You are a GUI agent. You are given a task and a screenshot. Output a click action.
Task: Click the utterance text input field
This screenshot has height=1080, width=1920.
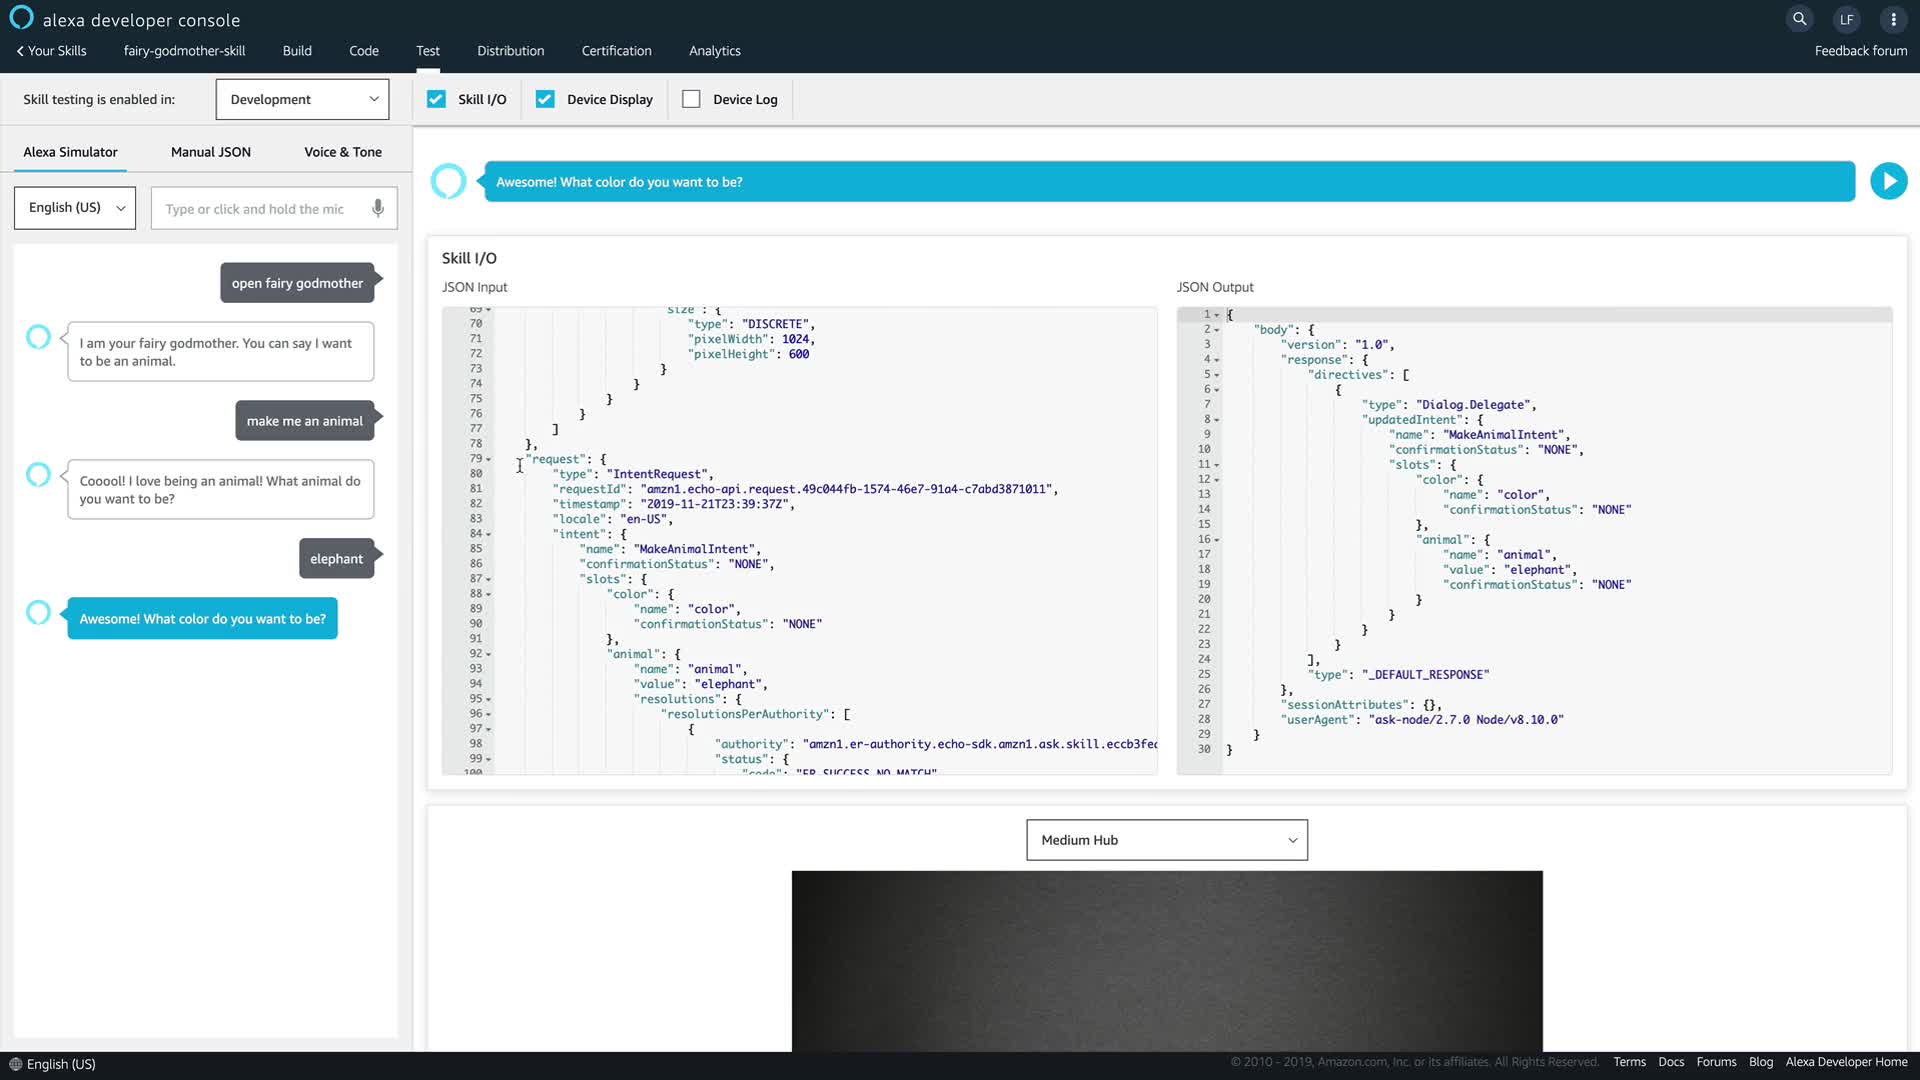click(260, 209)
